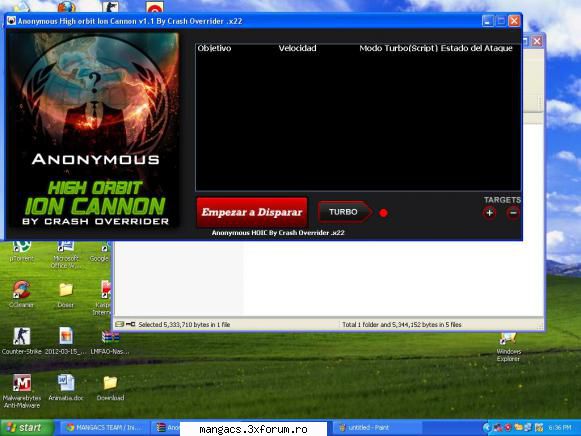This screenshot has width=581, height=436.
Task: Click the TURBO button
Action: pyautogui.click(x=345, y=212)
